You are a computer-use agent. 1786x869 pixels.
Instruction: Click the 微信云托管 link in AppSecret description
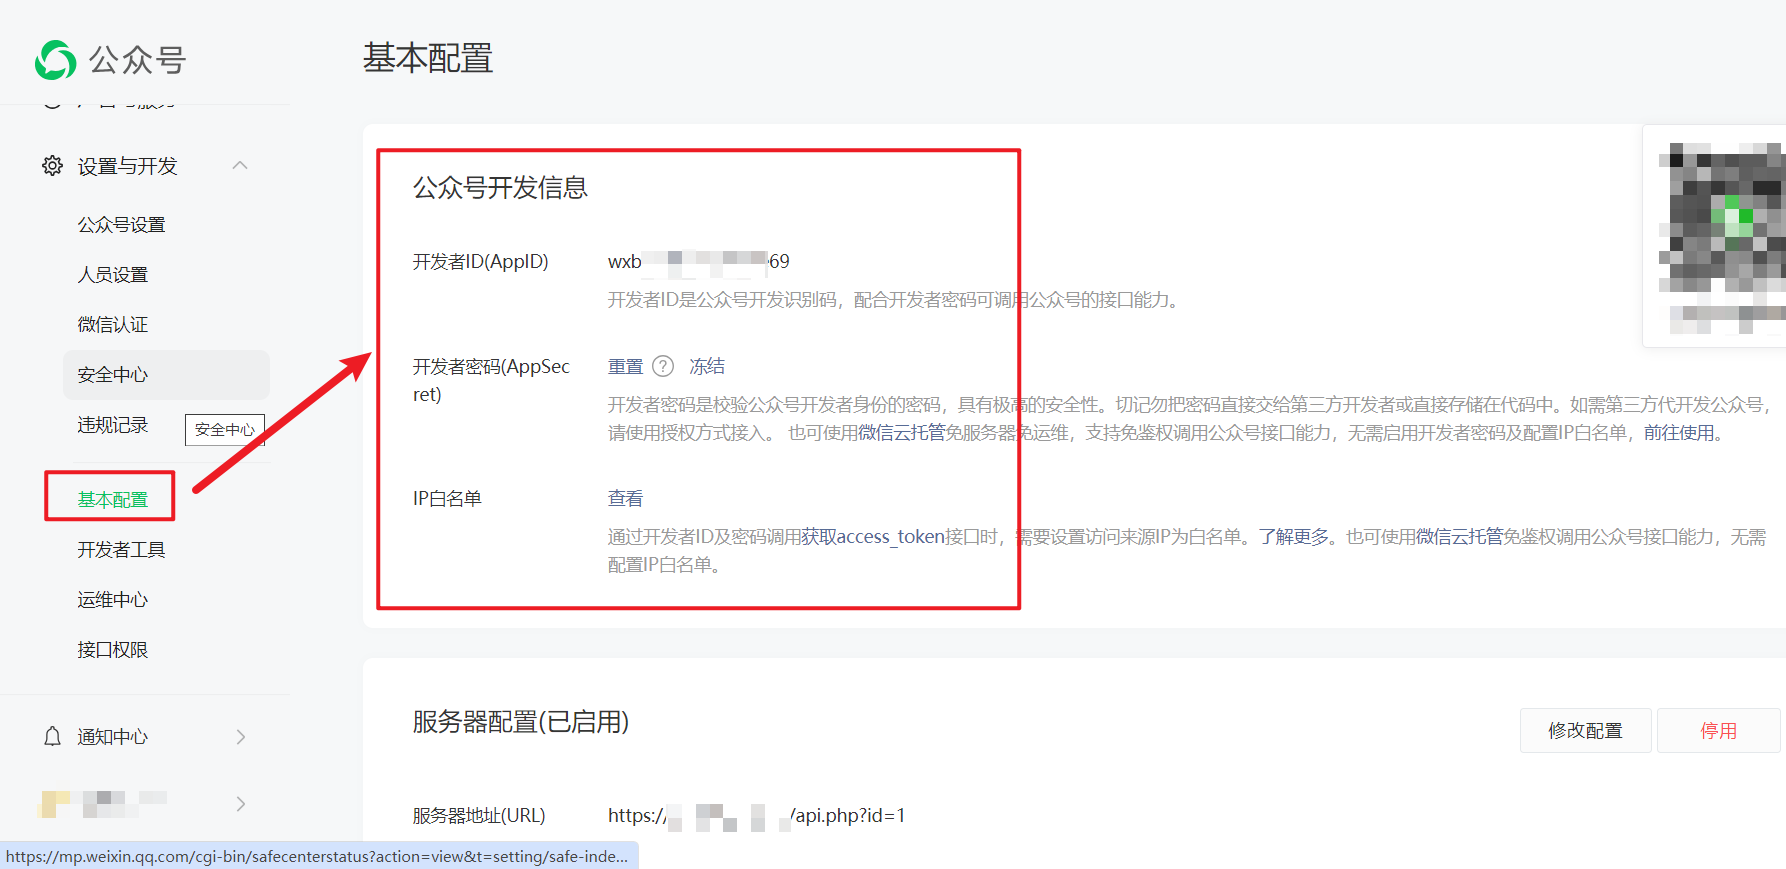point(901,433)
